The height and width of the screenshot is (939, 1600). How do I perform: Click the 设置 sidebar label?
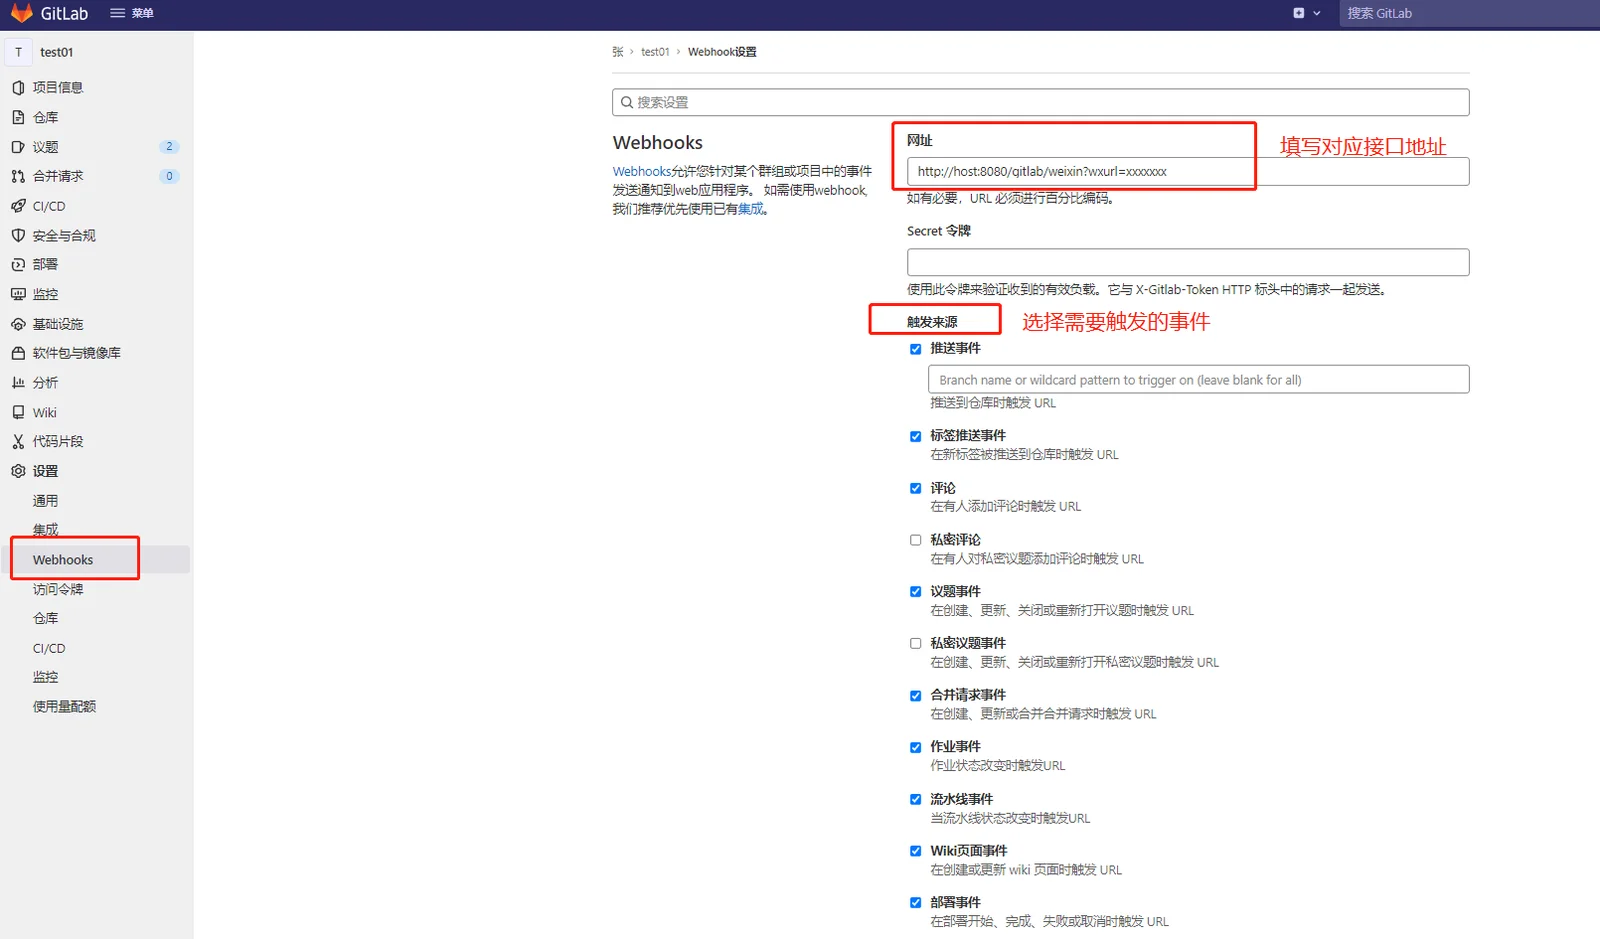[45, 471]
